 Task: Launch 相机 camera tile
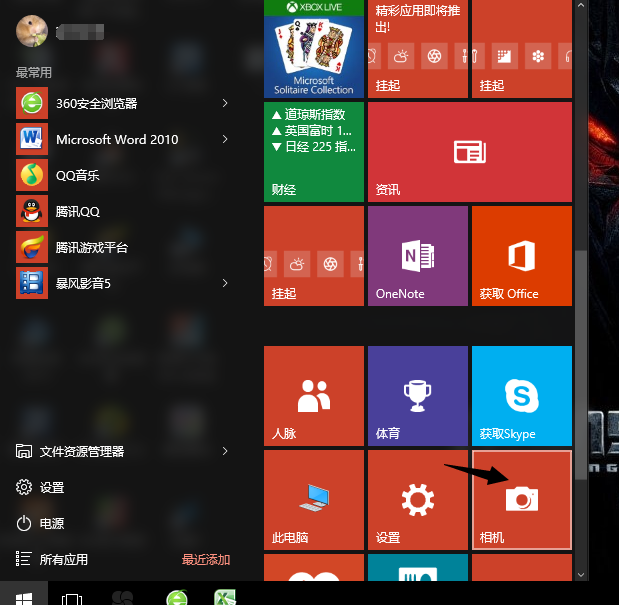[522, 500]
